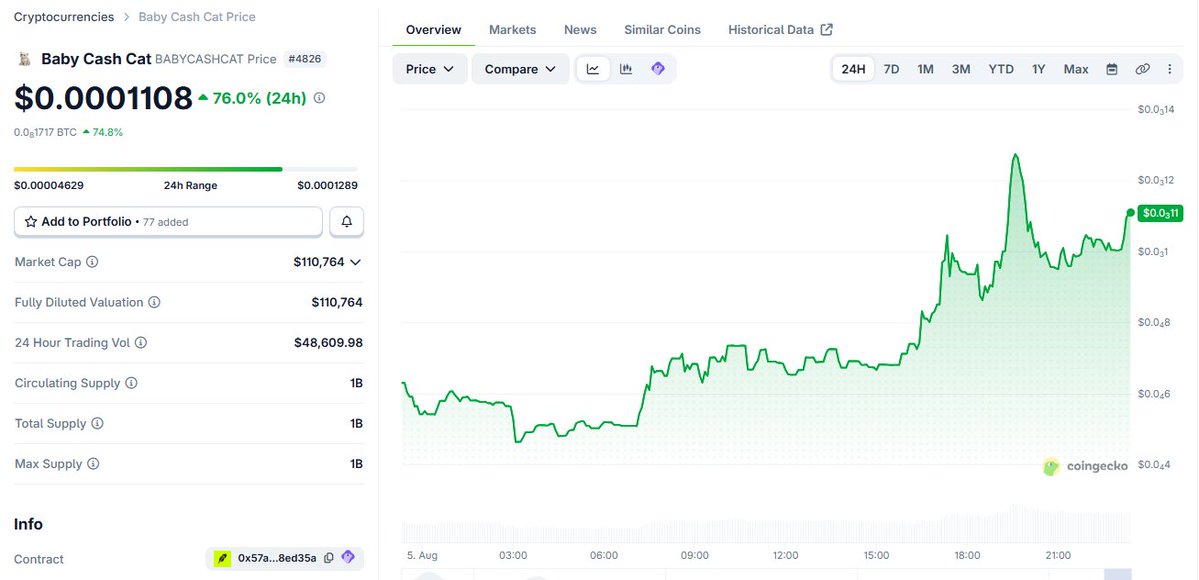1199x580 pixels.
Task: Click the purple diamond icon beside contract
Action: point(348,557)
